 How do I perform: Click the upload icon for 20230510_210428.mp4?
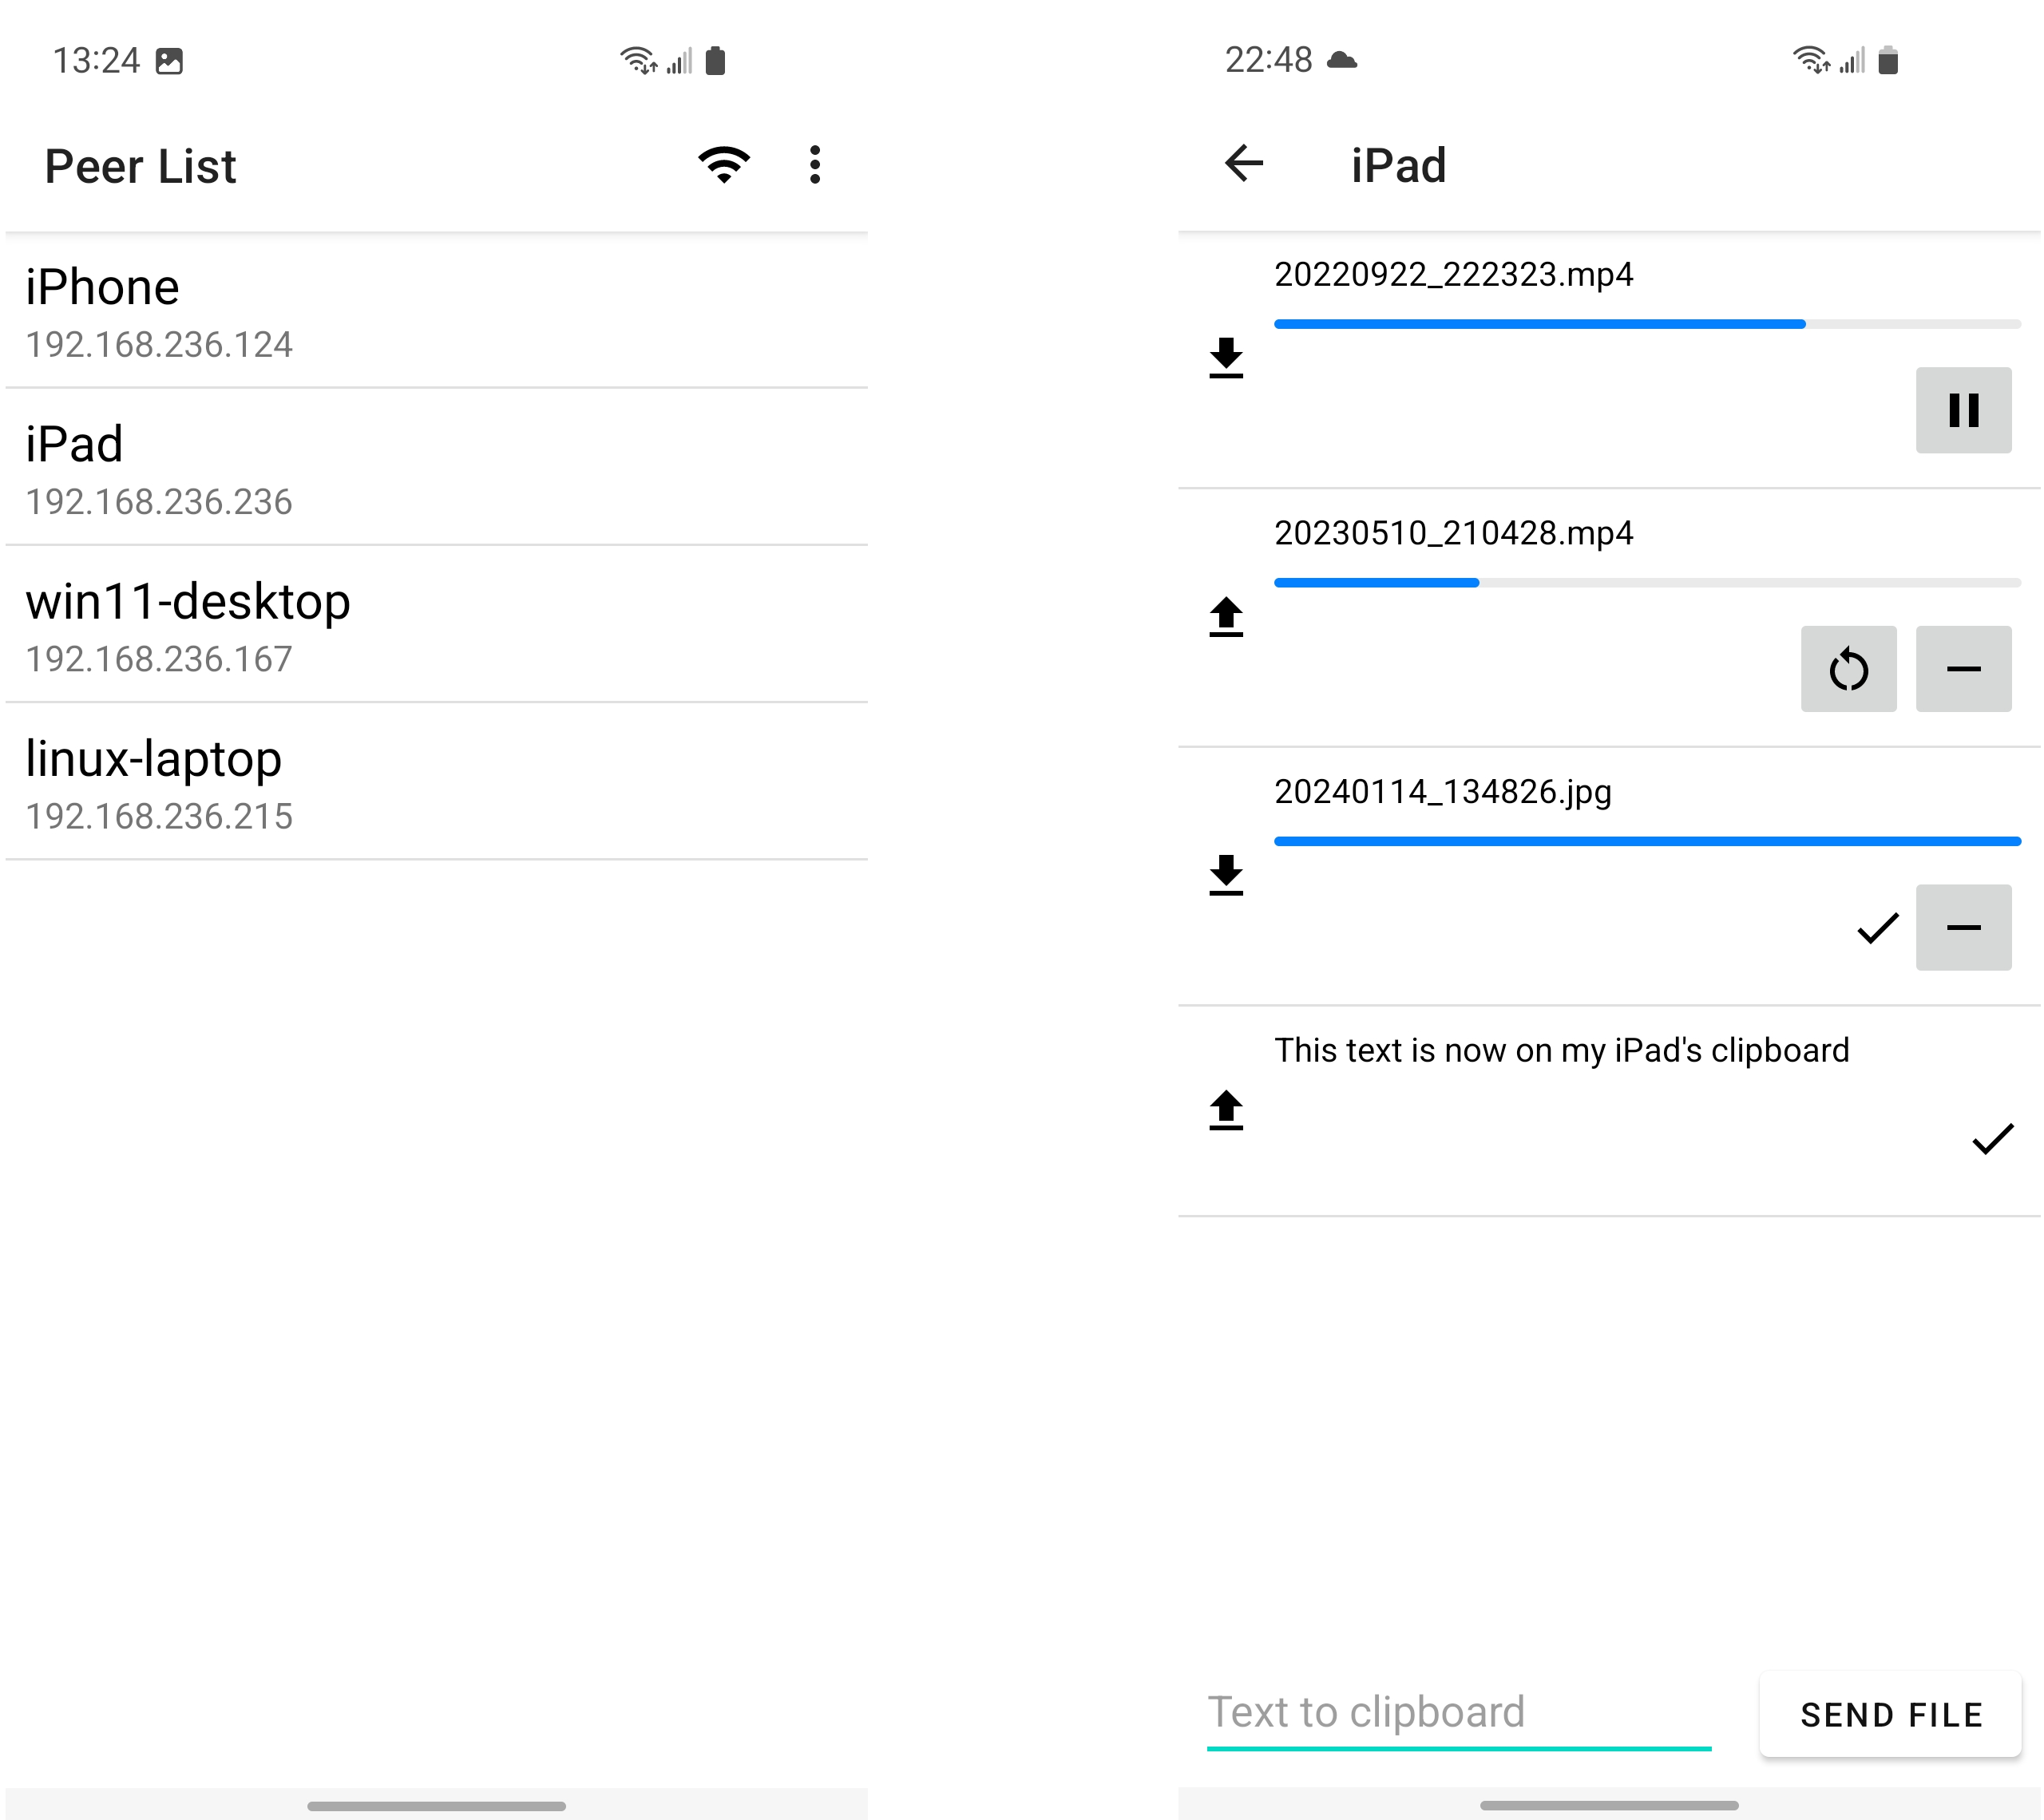point(1226,617)
